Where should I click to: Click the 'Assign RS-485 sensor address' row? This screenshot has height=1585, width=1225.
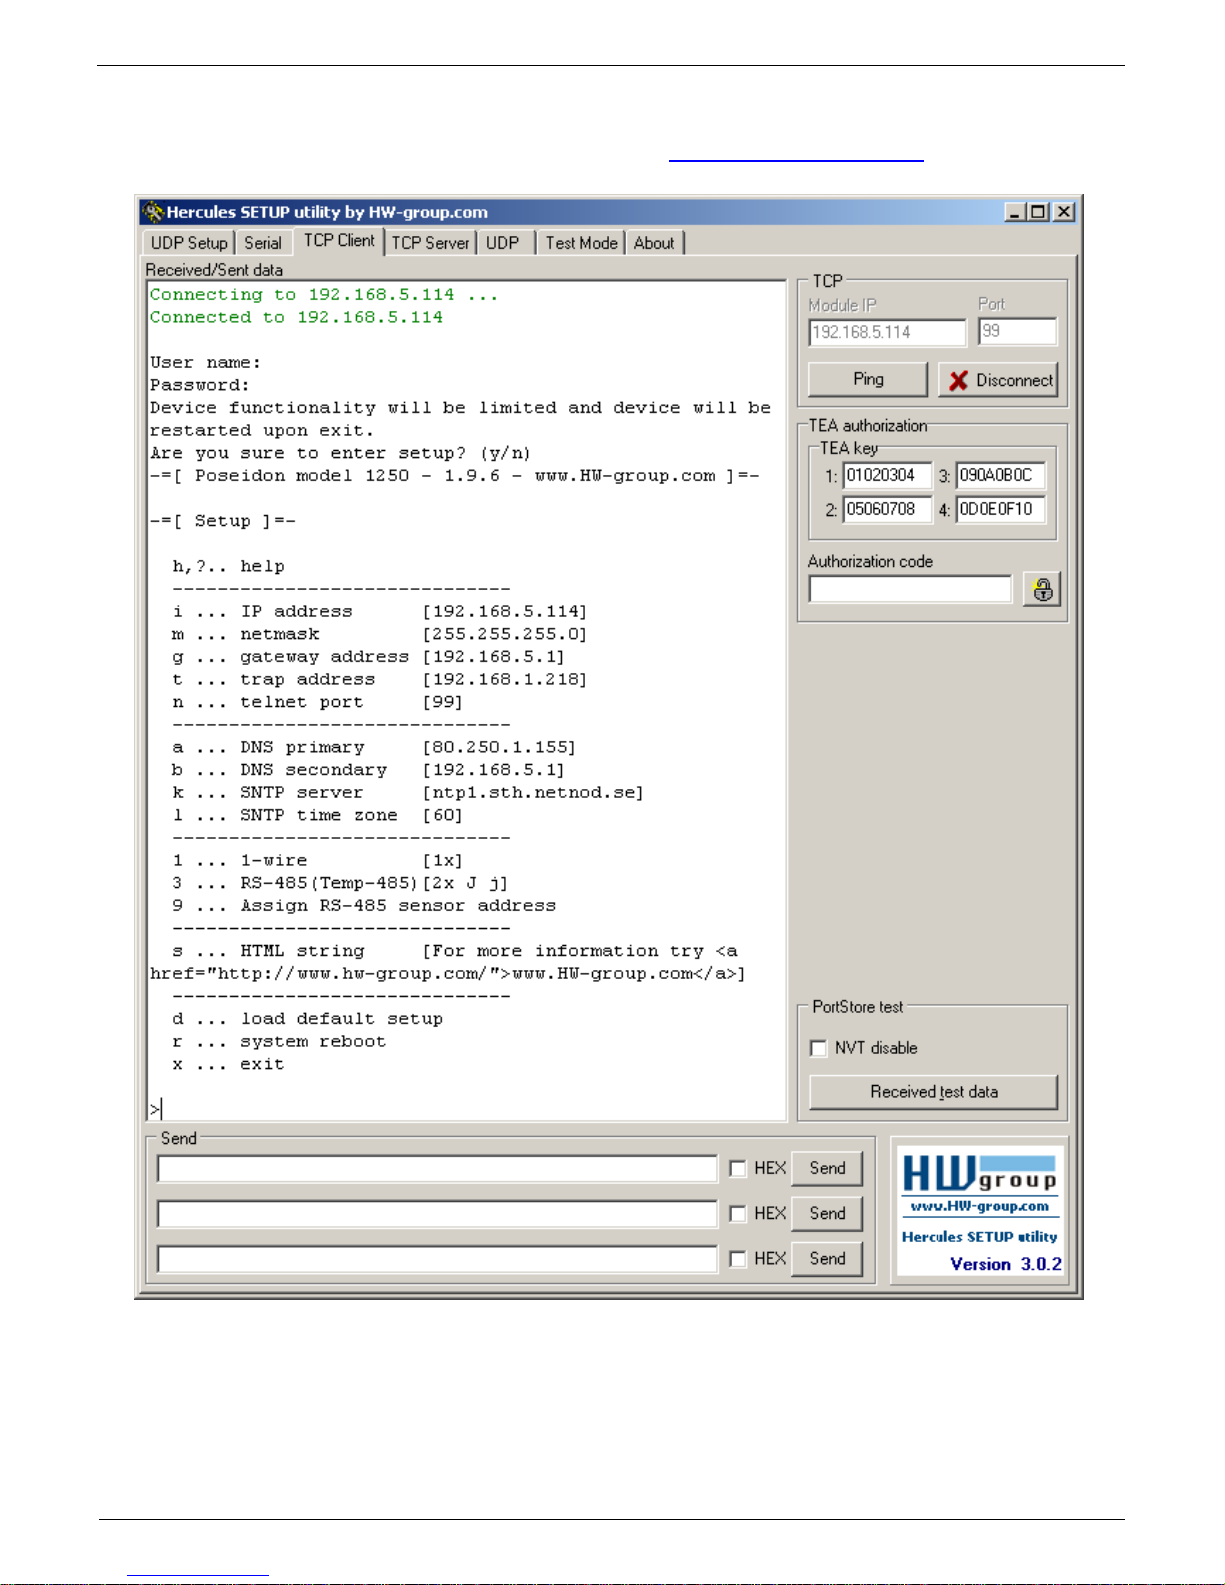coord(364,905)
